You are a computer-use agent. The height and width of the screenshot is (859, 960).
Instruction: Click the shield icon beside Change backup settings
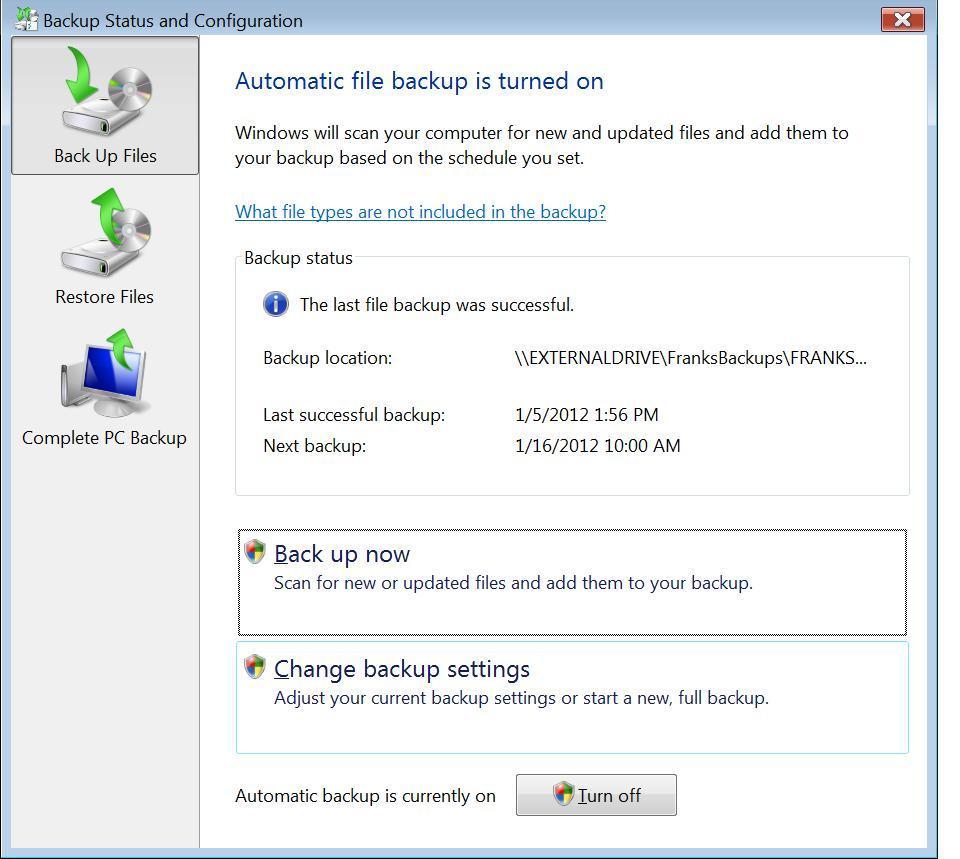[255, 667]
